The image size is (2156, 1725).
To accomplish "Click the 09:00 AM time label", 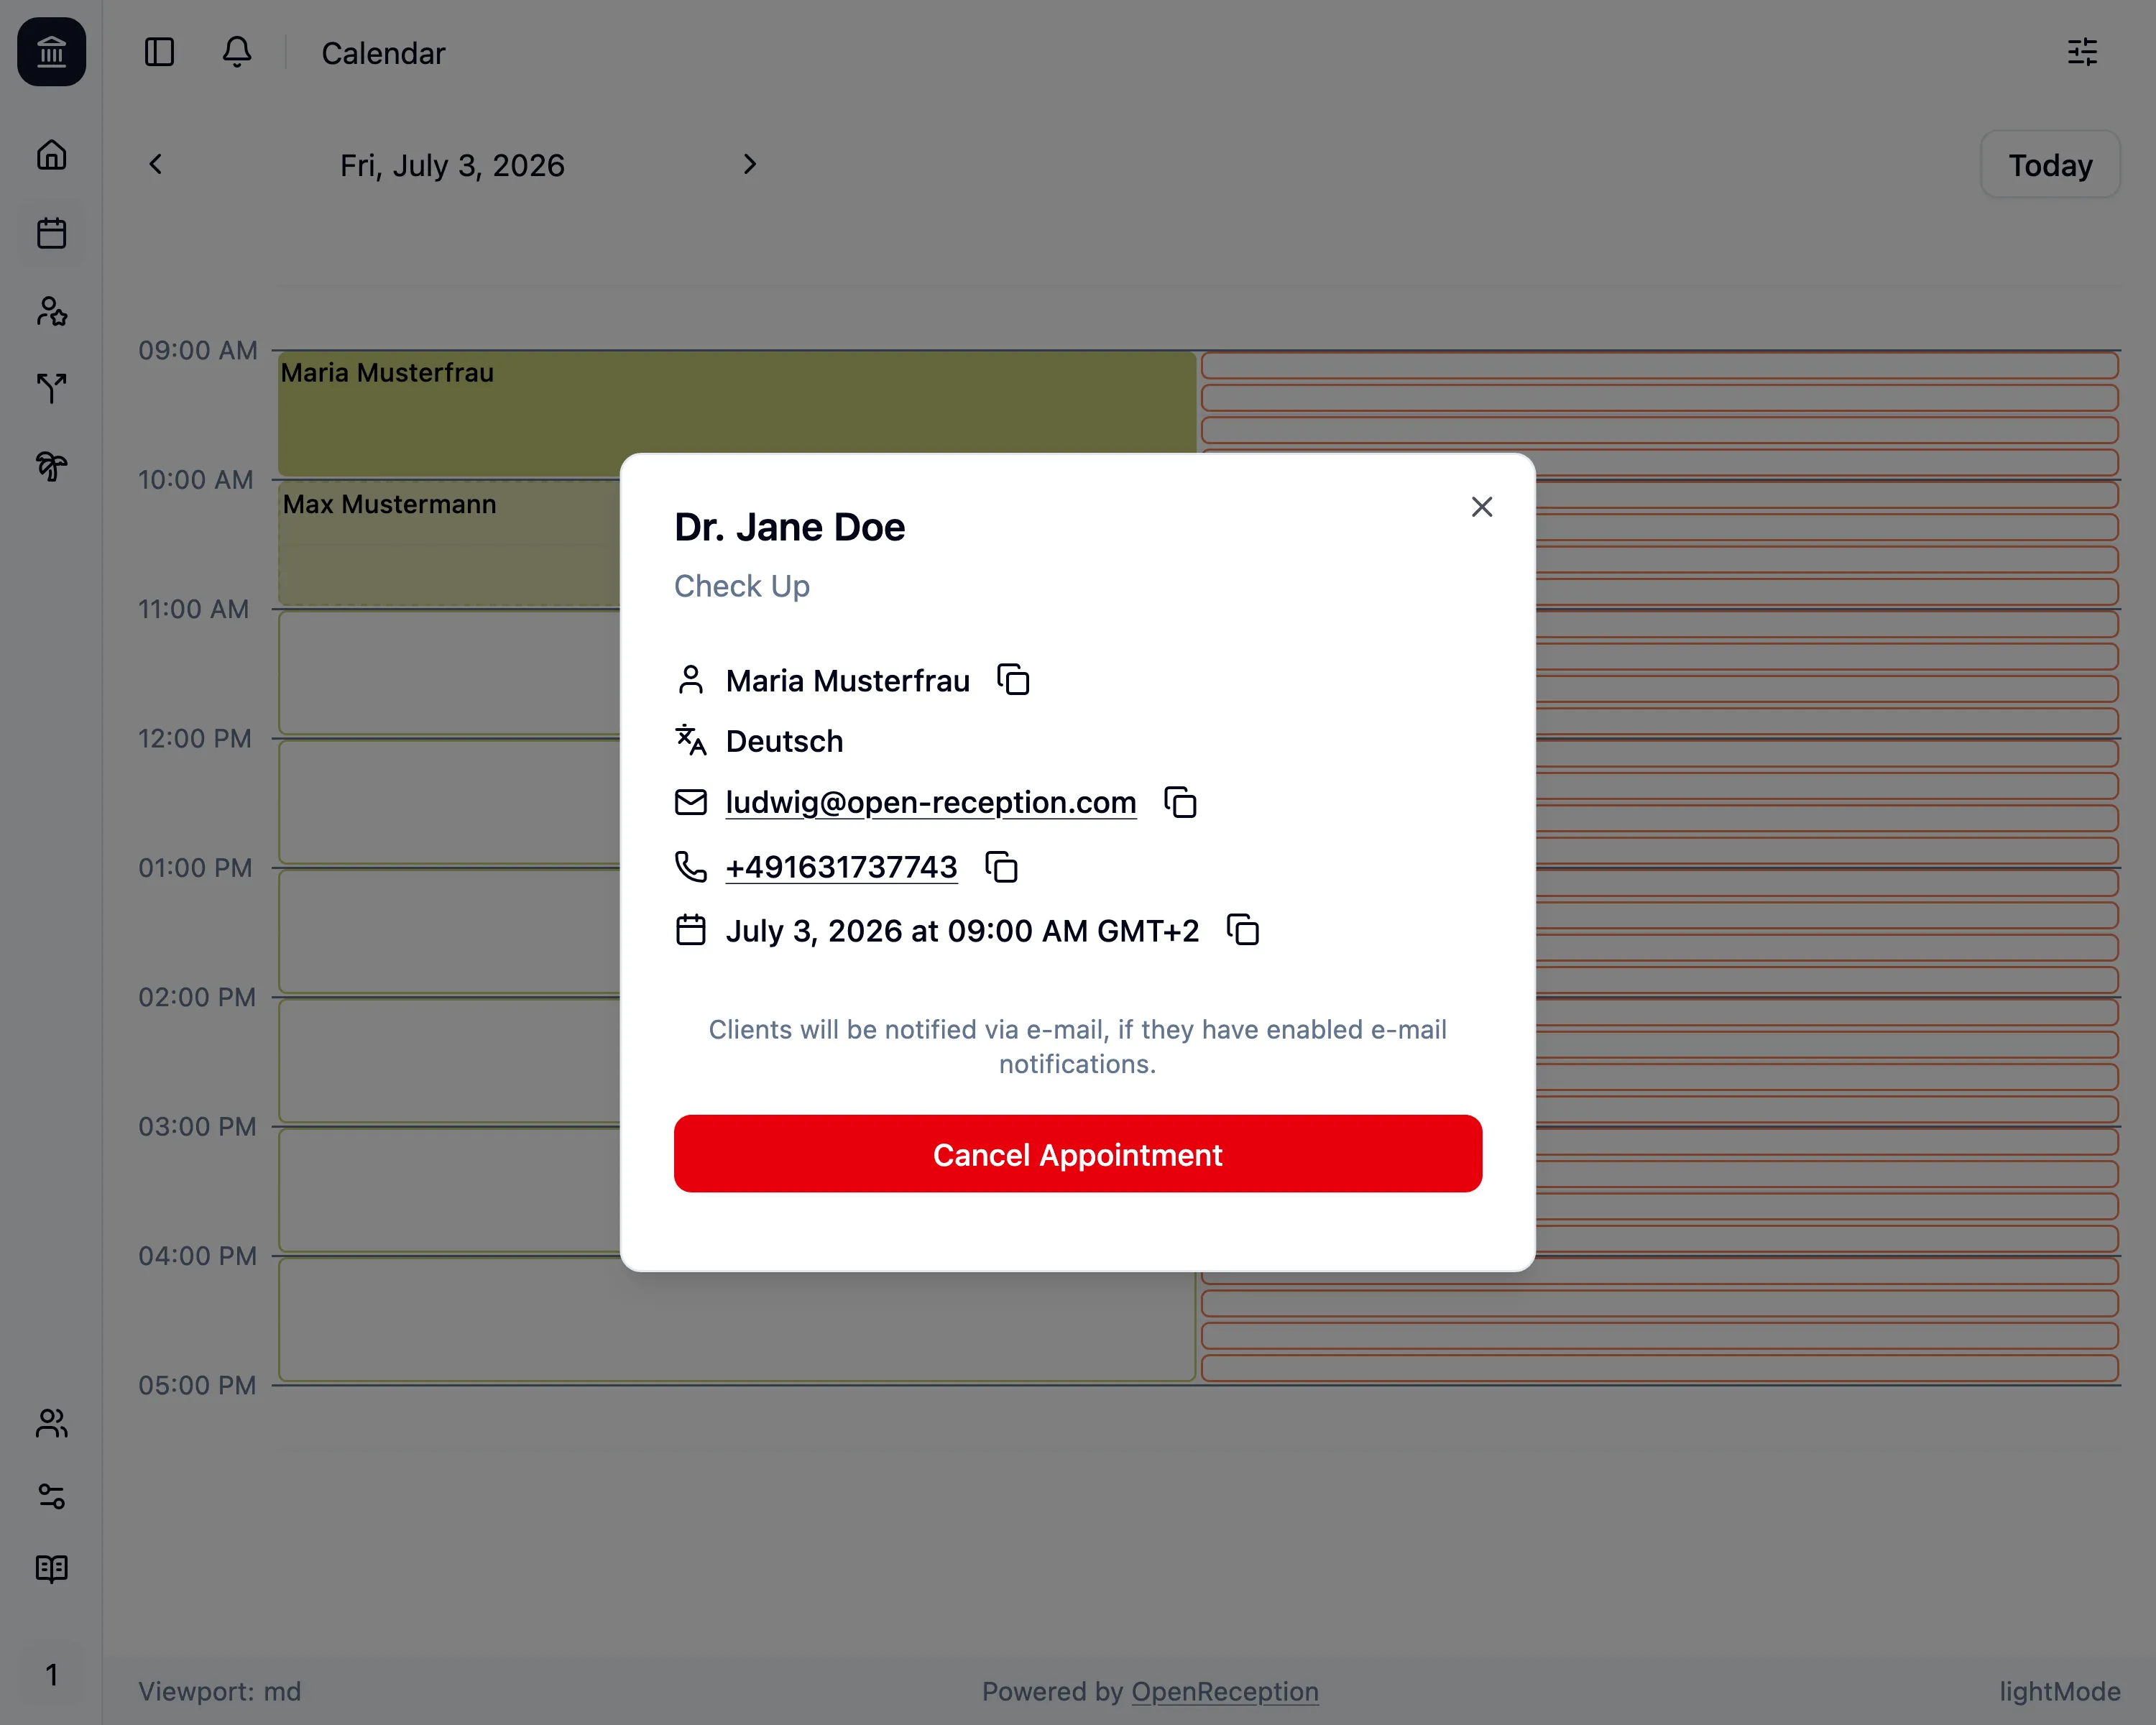I will click(x=198, y=350).
